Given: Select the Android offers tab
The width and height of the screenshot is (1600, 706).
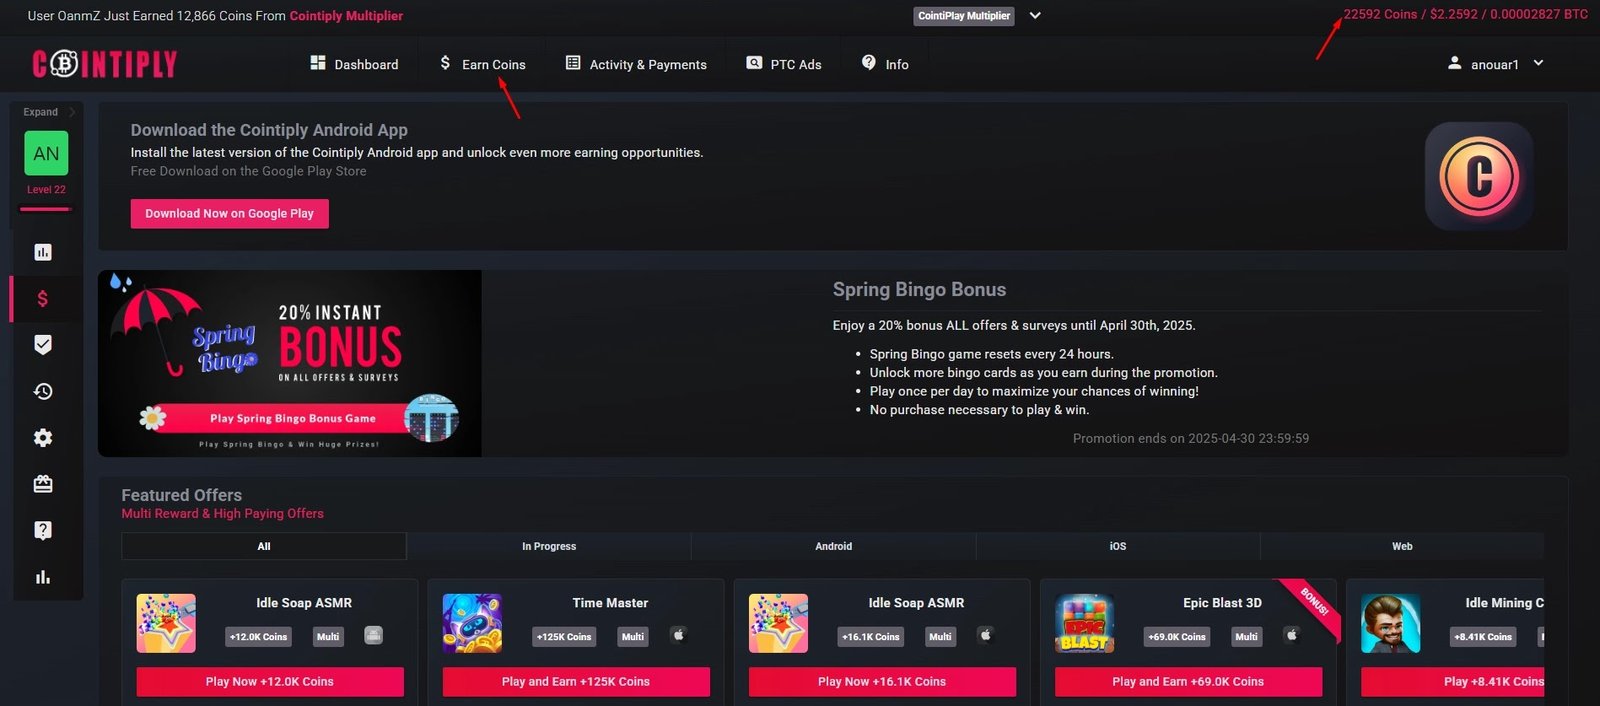Looking at the screenshot, I should point(833,546).
